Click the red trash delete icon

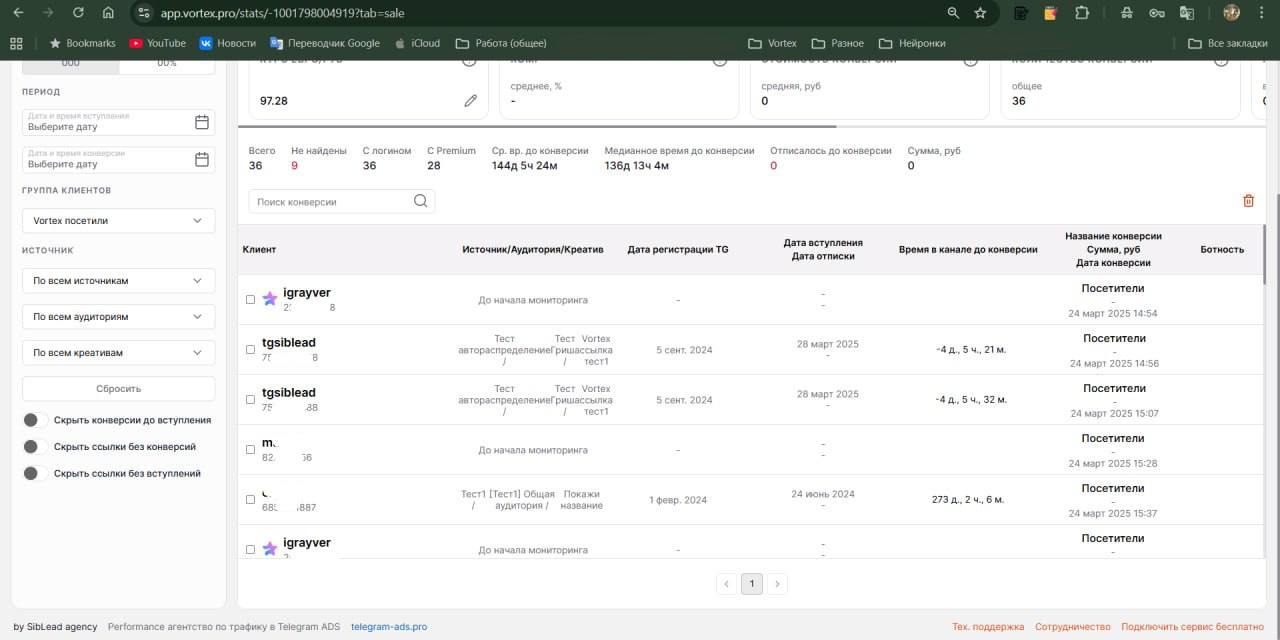pyautogui.click(x=1248, y=201)
